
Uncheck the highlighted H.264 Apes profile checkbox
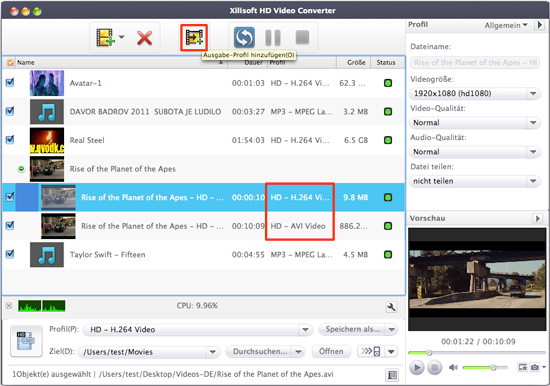(10, 197)
